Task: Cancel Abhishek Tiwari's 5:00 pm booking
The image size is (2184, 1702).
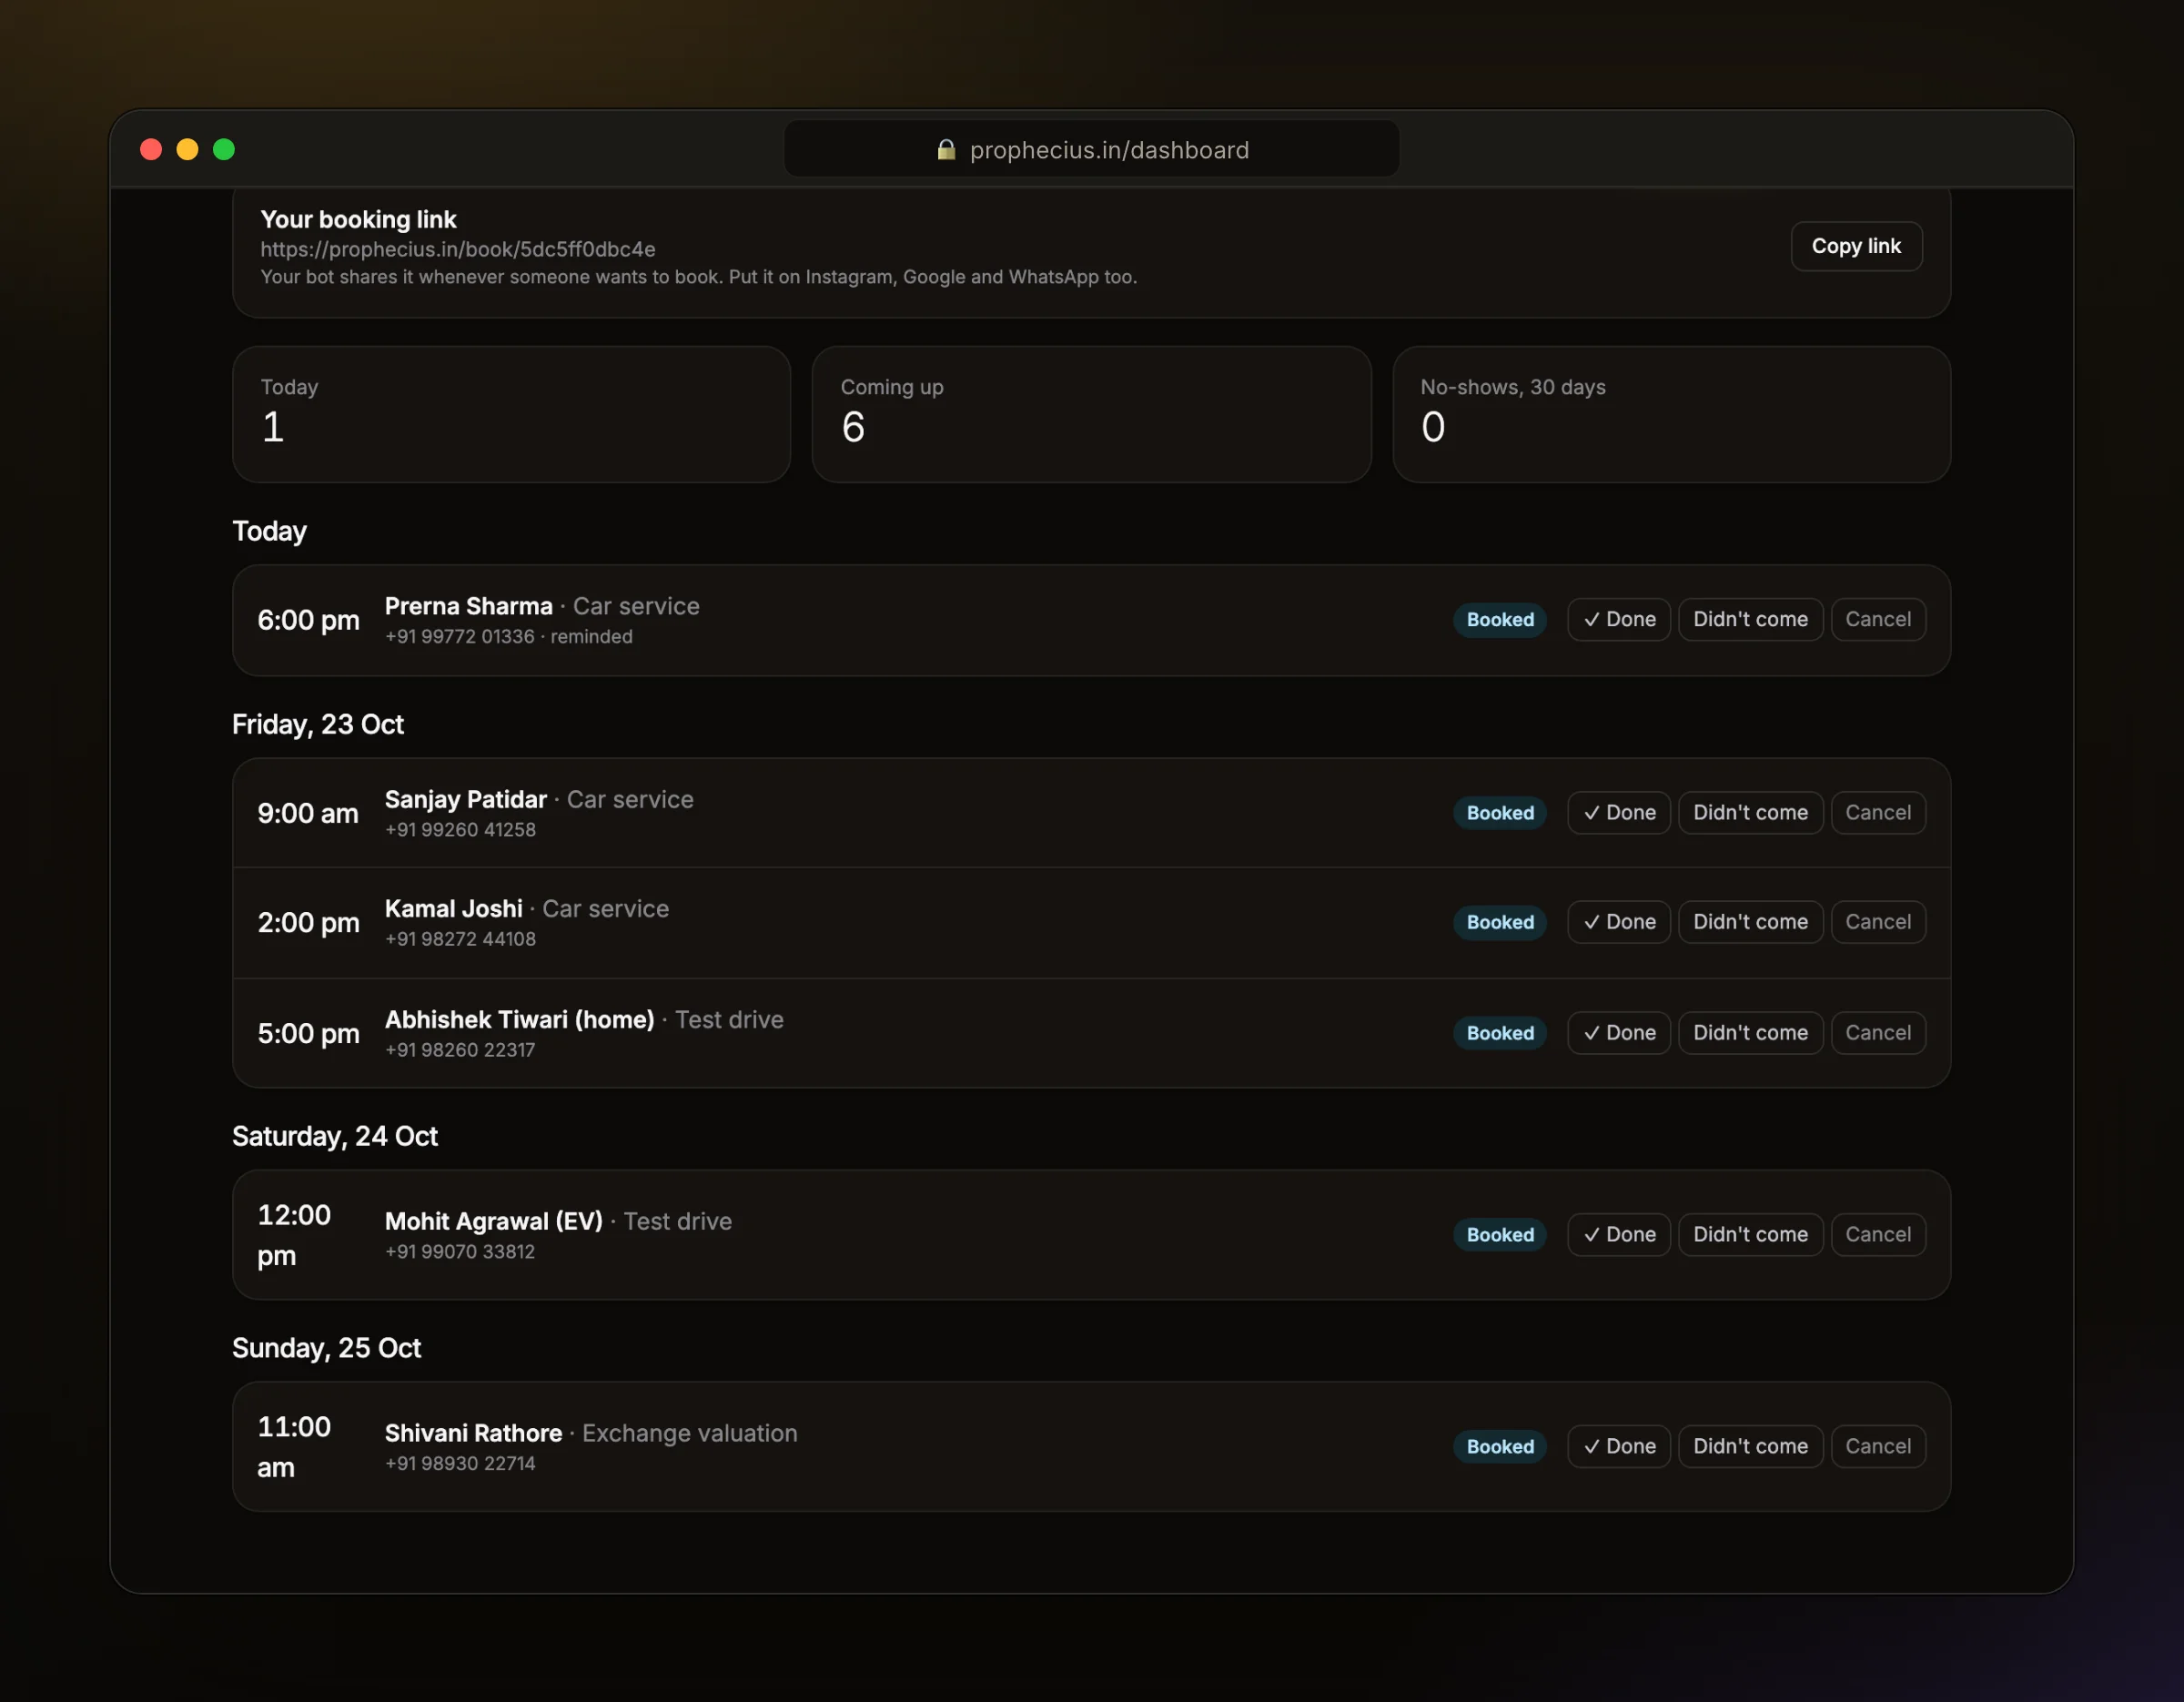Action: pos(1878,1033)
